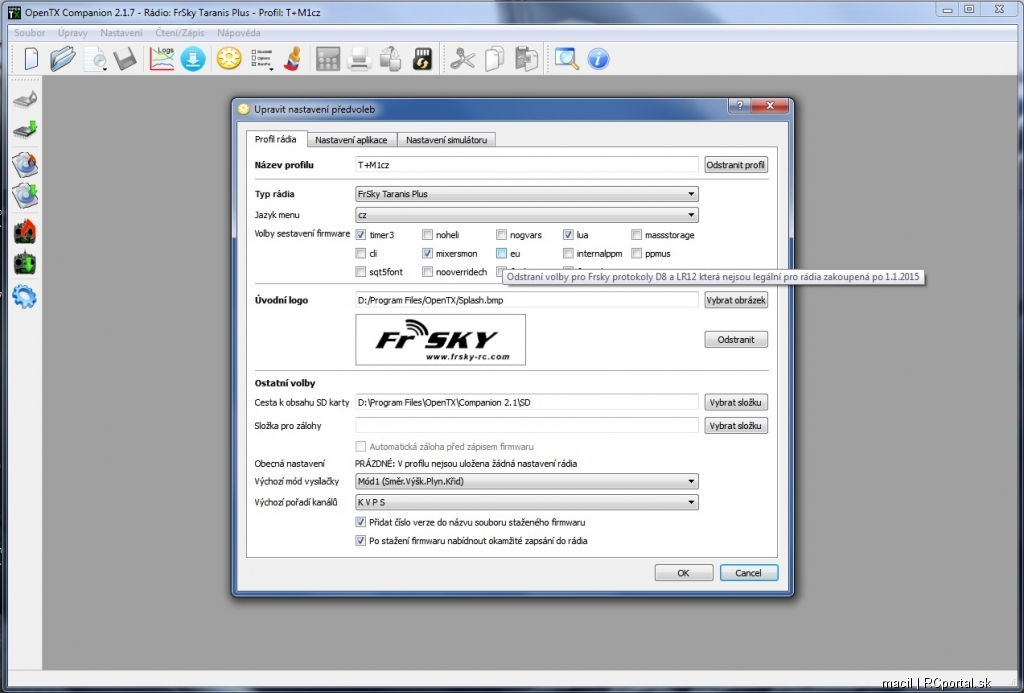Switch to the Nastavení aplikace tab
This screenshot has height=693, width=1024.
(351, 140)
